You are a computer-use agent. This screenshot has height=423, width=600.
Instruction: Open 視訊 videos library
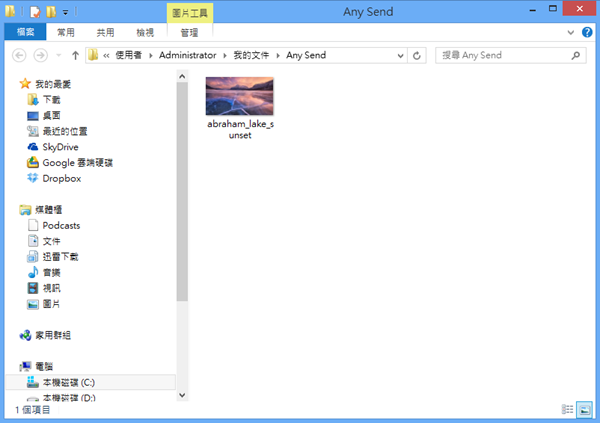(x=51, y=288)
